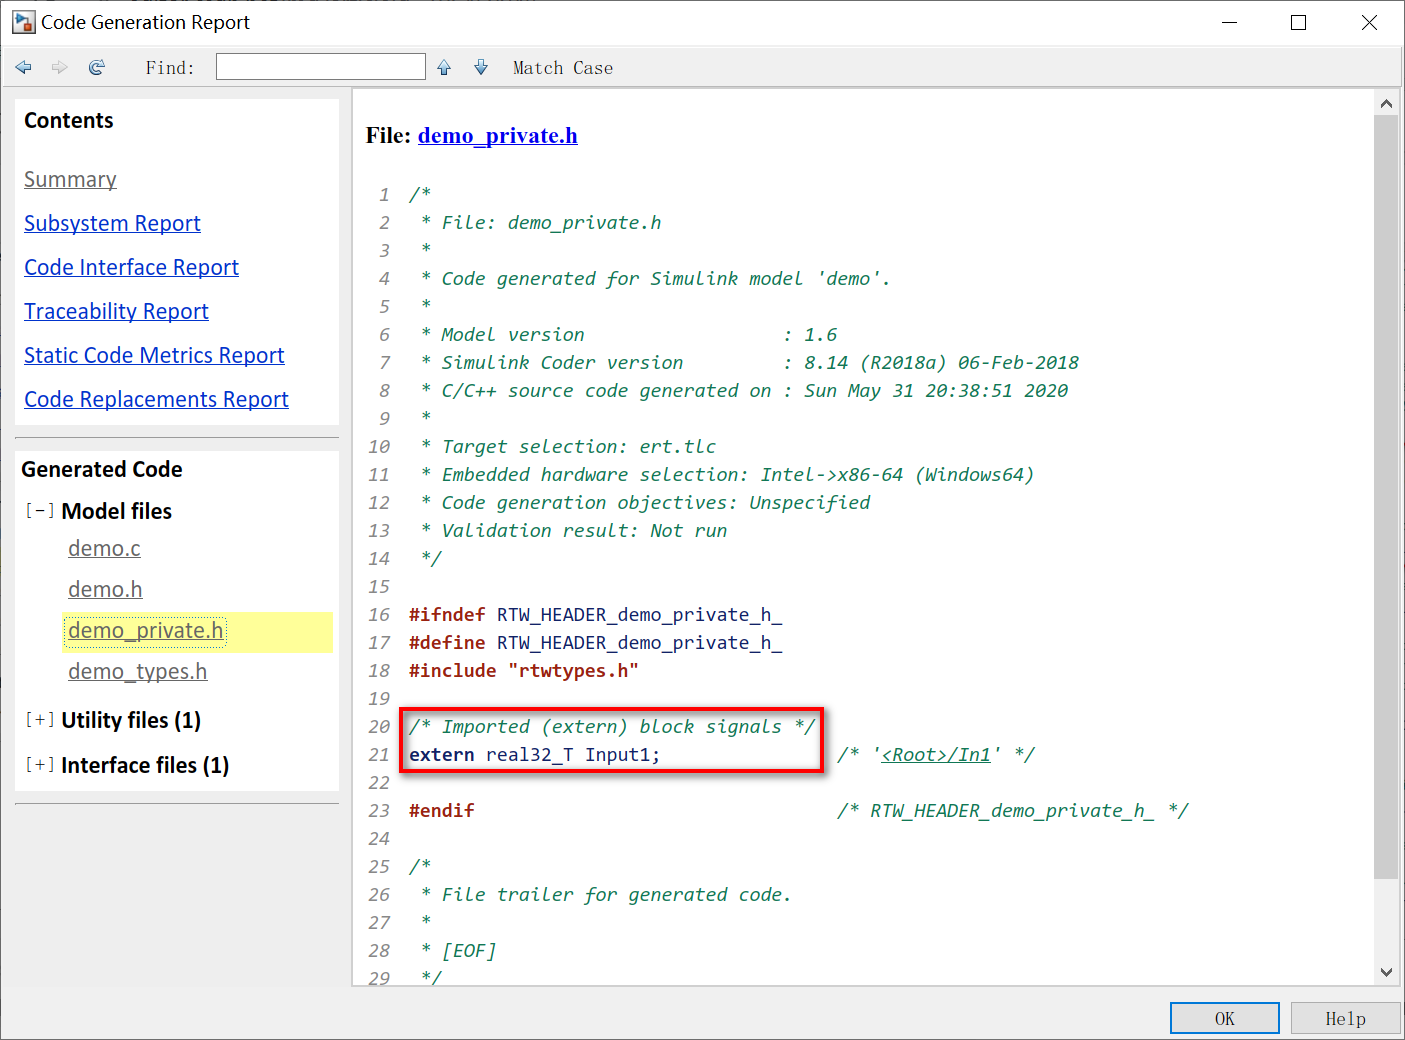Open the Summary page link

[x=70, y=180]
